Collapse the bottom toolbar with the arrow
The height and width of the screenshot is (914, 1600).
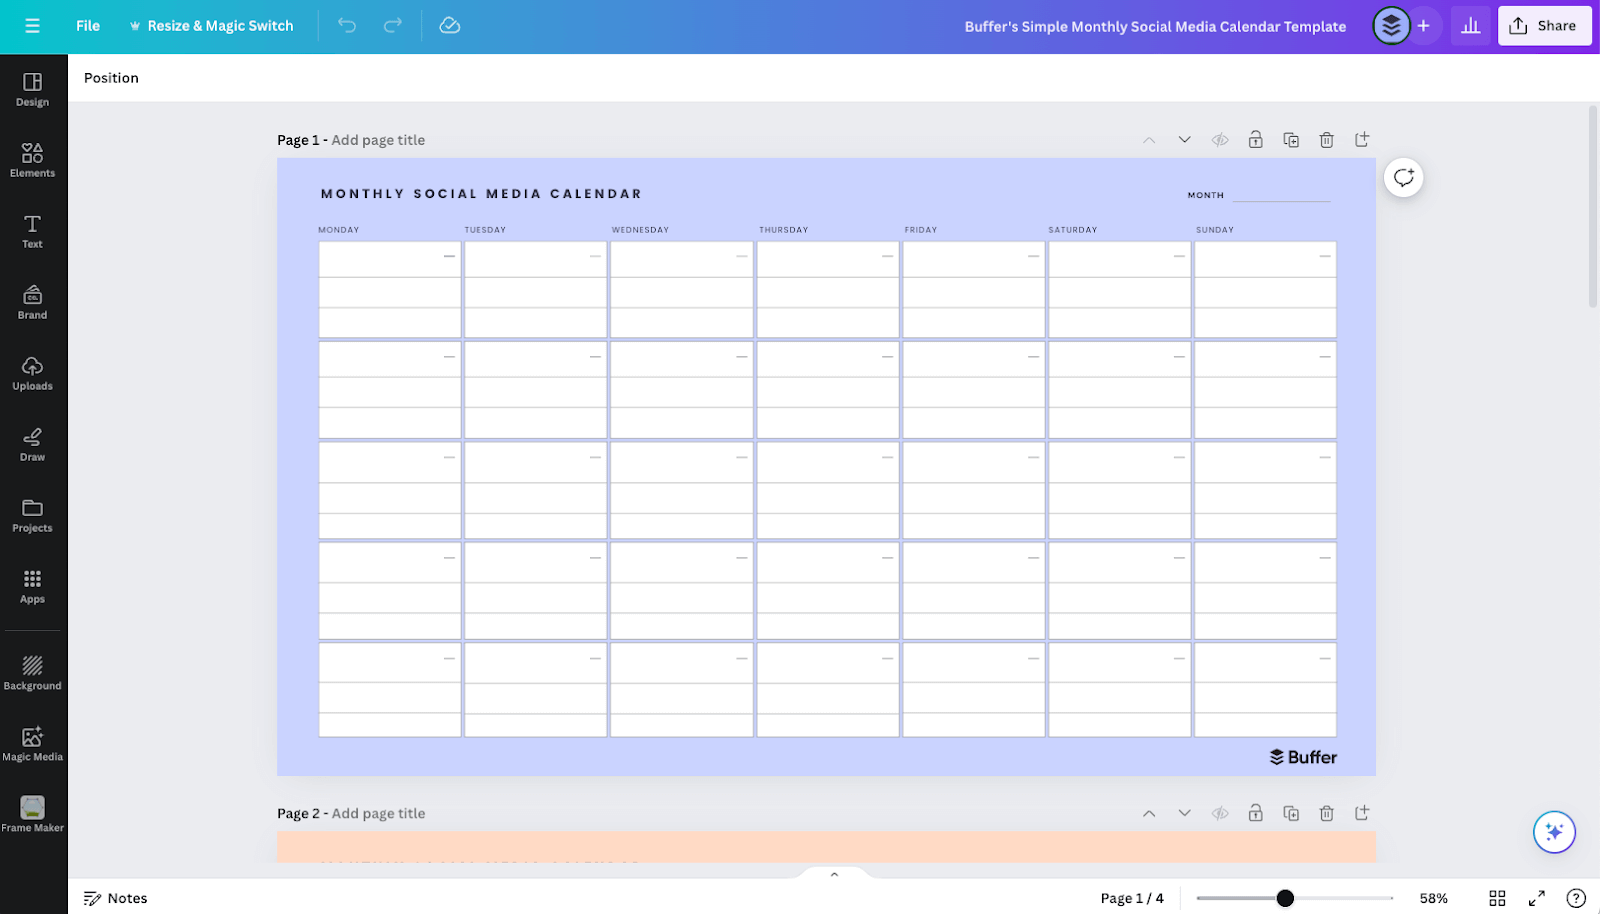pyautogui.click(x=834, y=872)
